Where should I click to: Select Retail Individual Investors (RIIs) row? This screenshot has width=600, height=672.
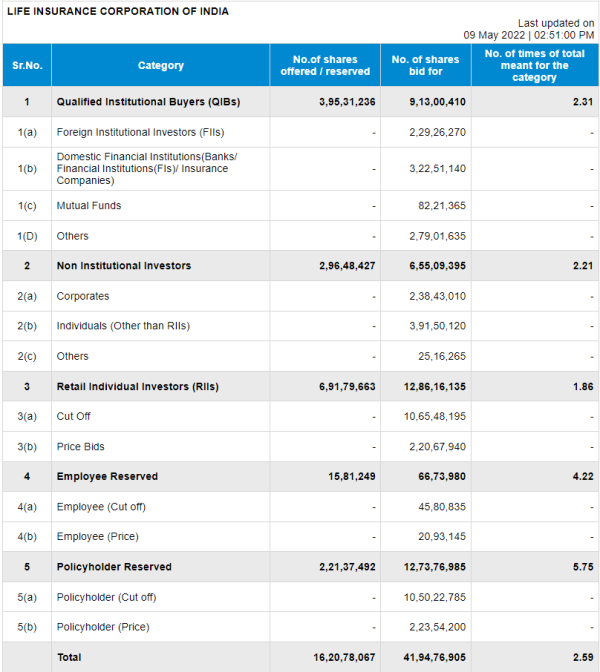click(x=137, y=386)
